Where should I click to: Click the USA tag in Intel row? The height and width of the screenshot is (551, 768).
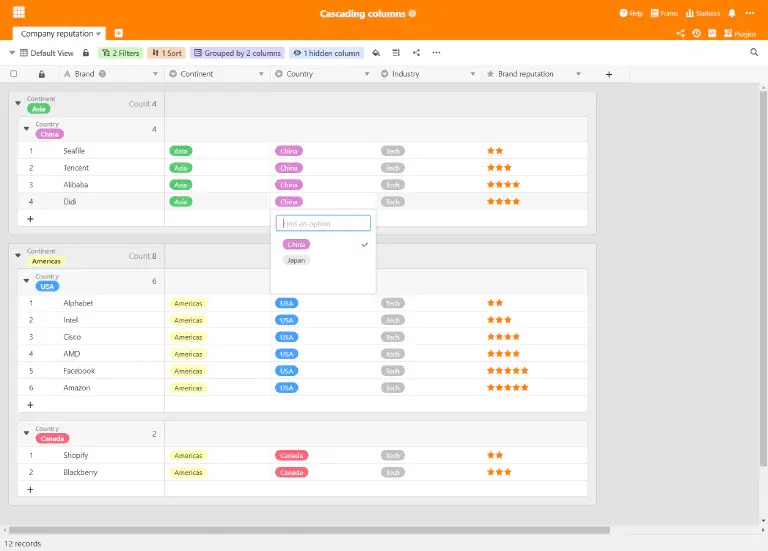(287, 320)
